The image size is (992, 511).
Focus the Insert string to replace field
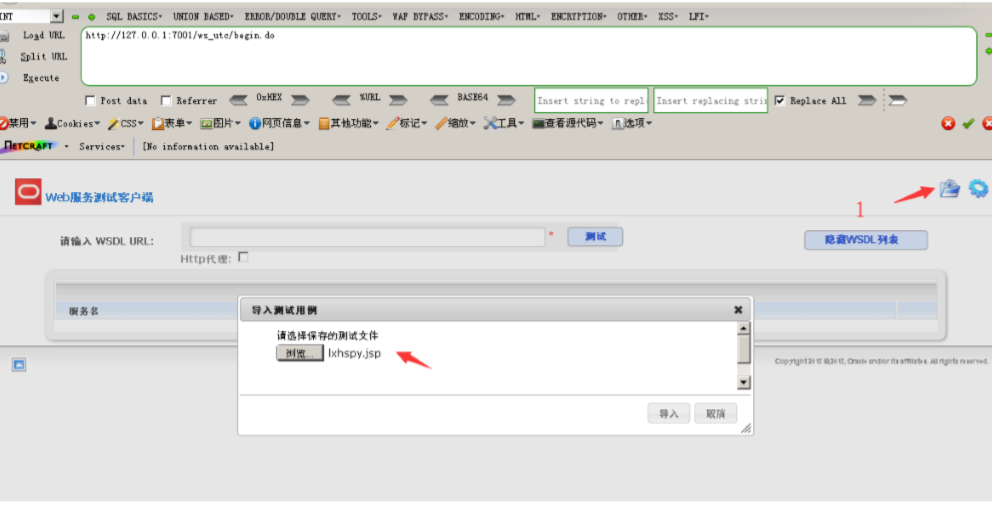[x=592, y=101]
